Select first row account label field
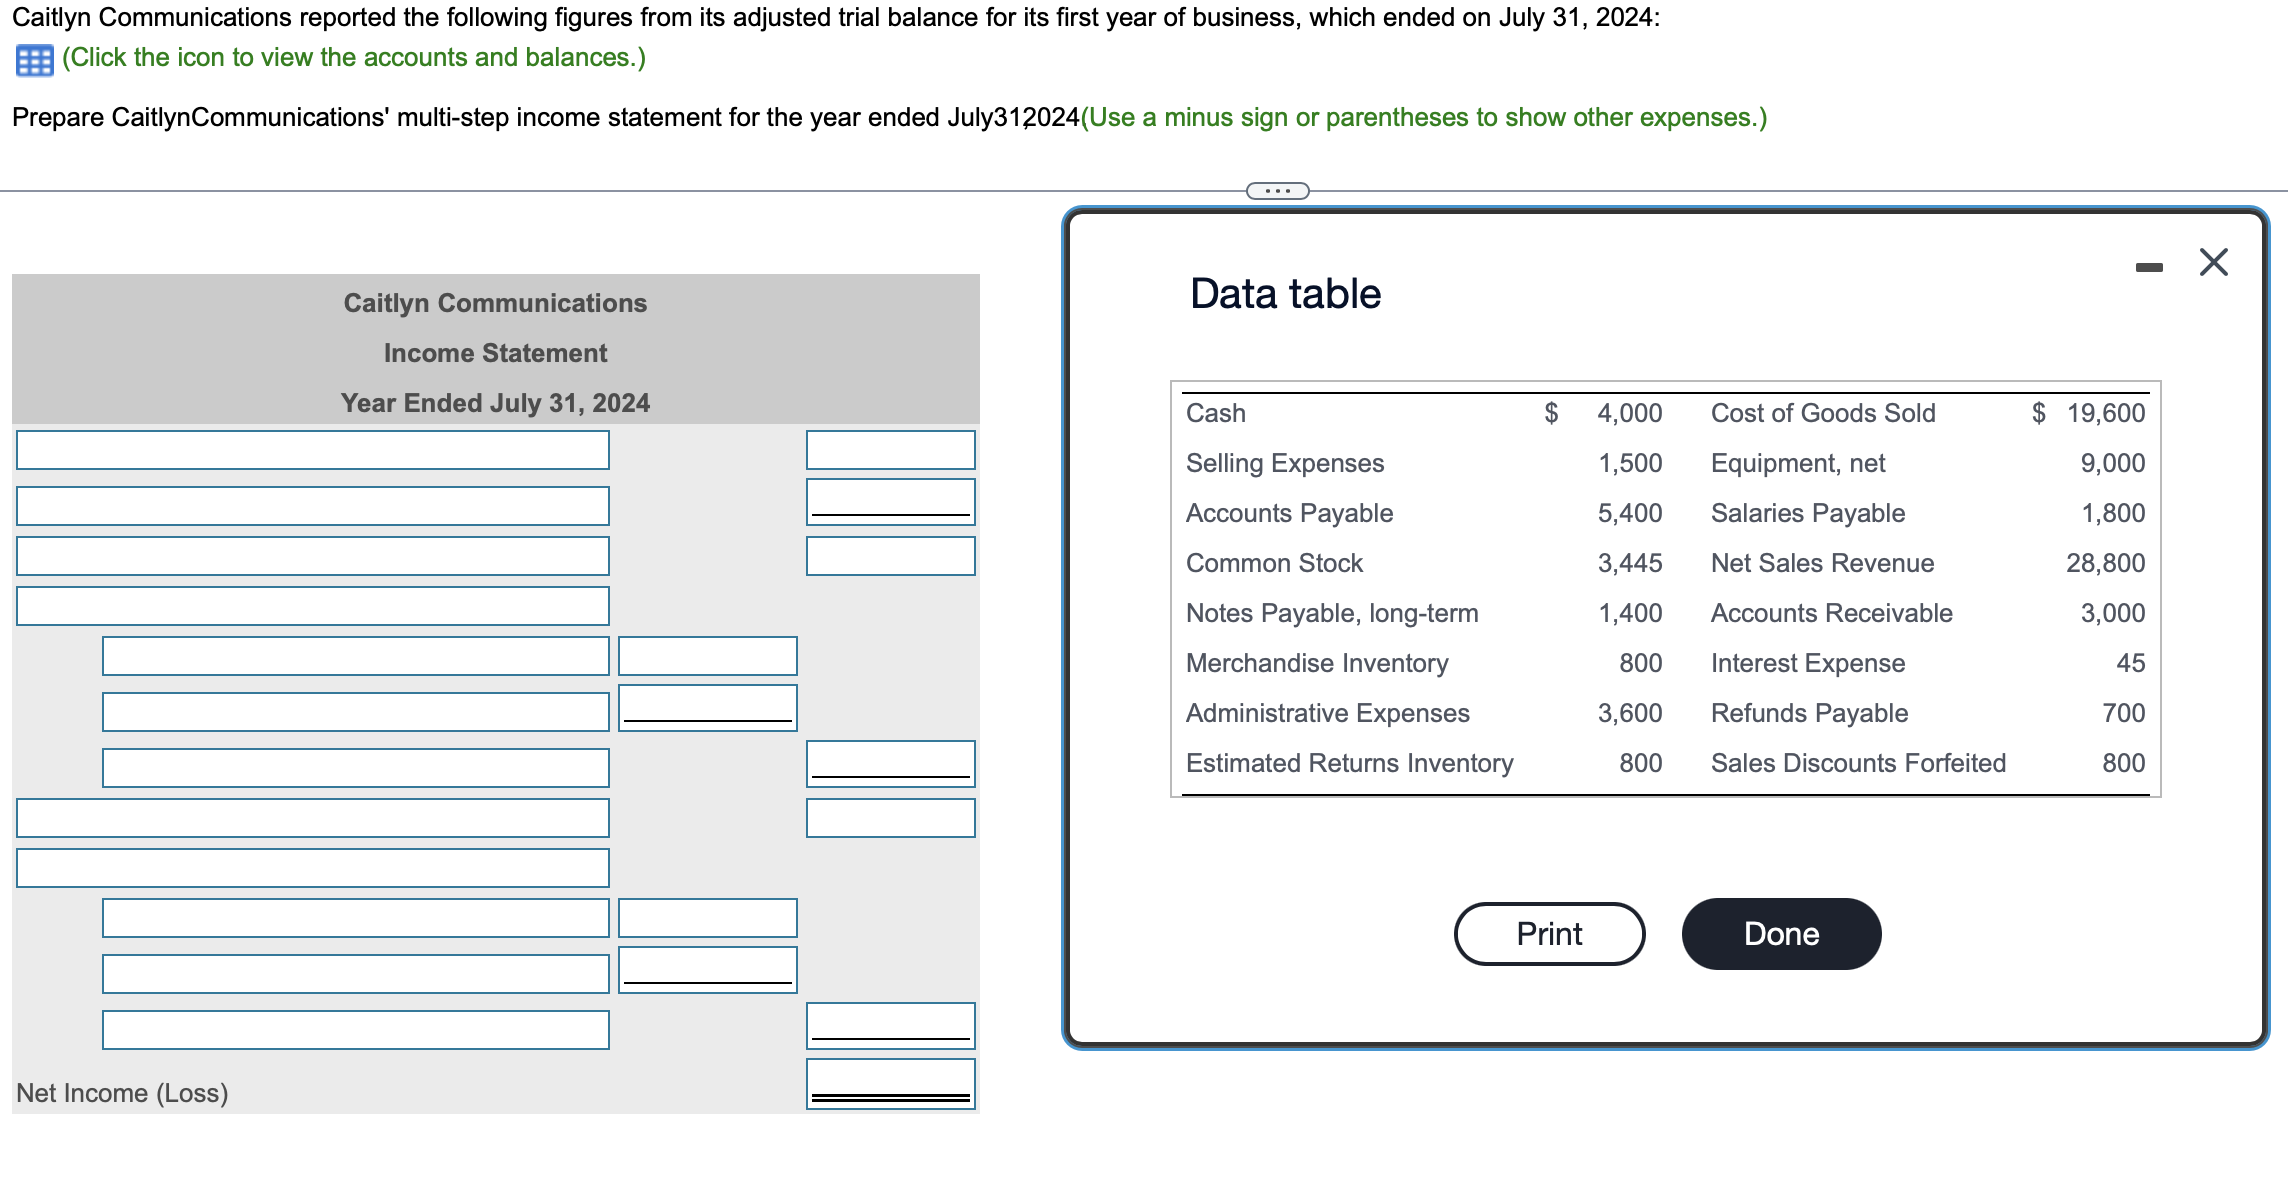Viewport: 2288px width, 1182px height. point(312,450)
